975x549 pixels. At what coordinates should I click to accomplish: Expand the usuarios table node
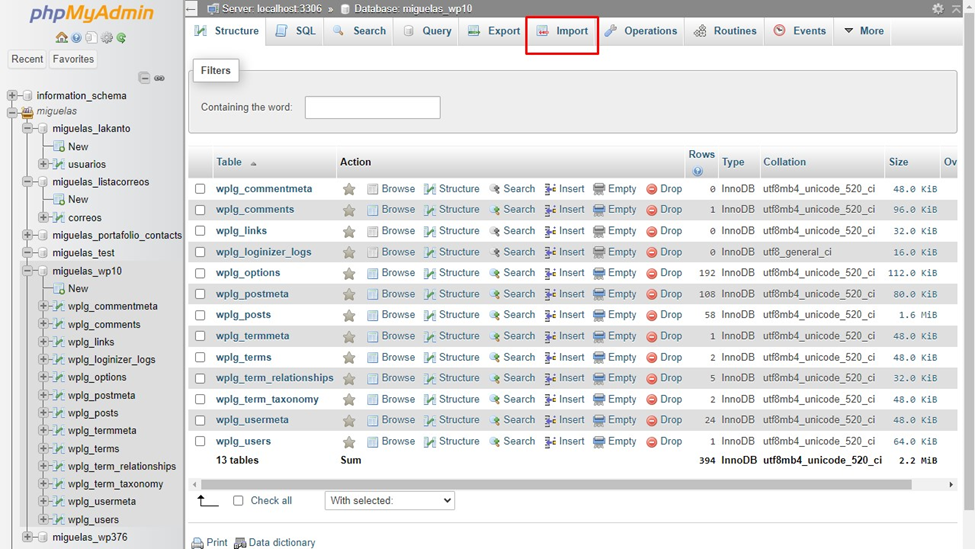pyautogui.click(x=43, y=164)
